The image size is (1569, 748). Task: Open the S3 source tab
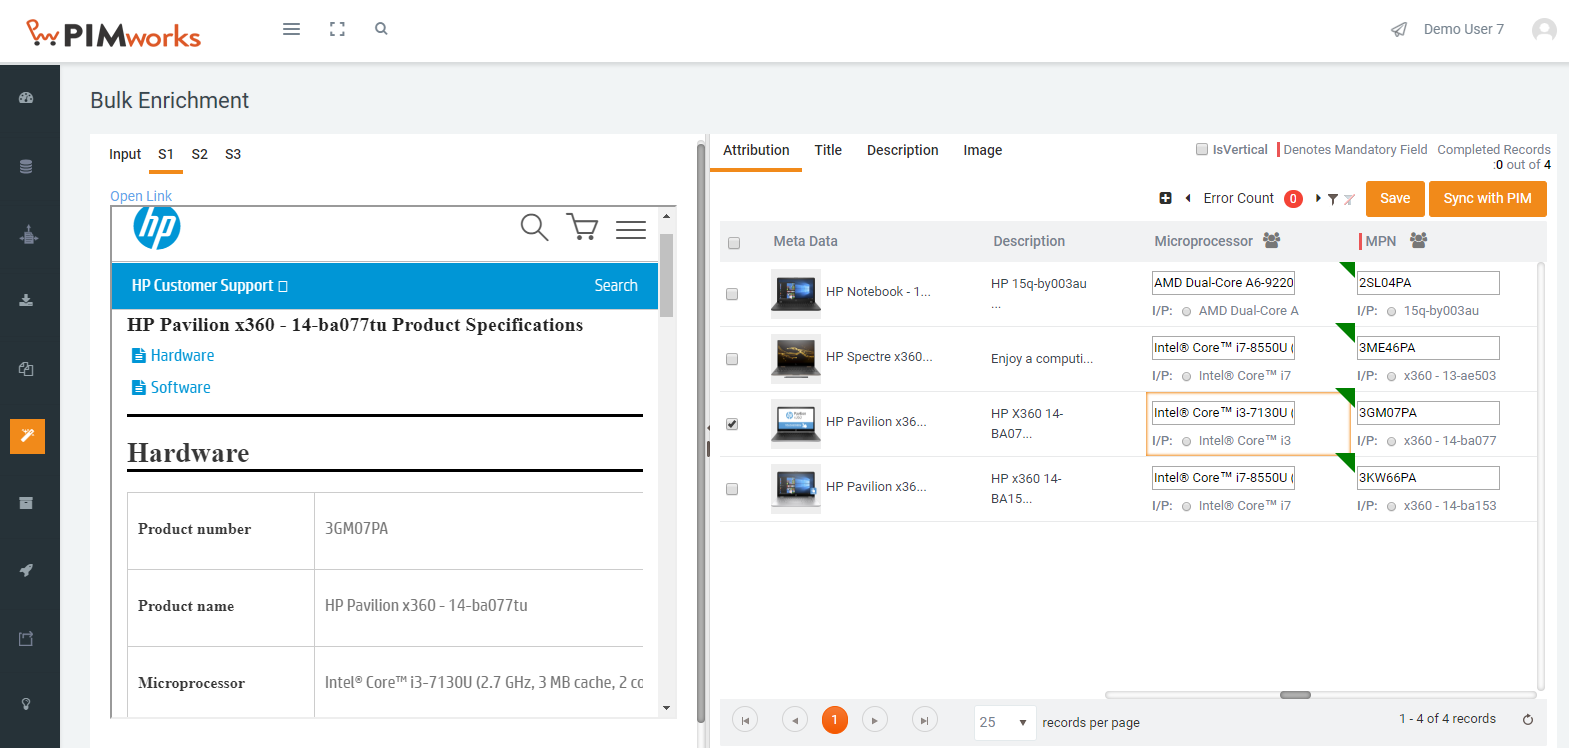click(233, 154)
